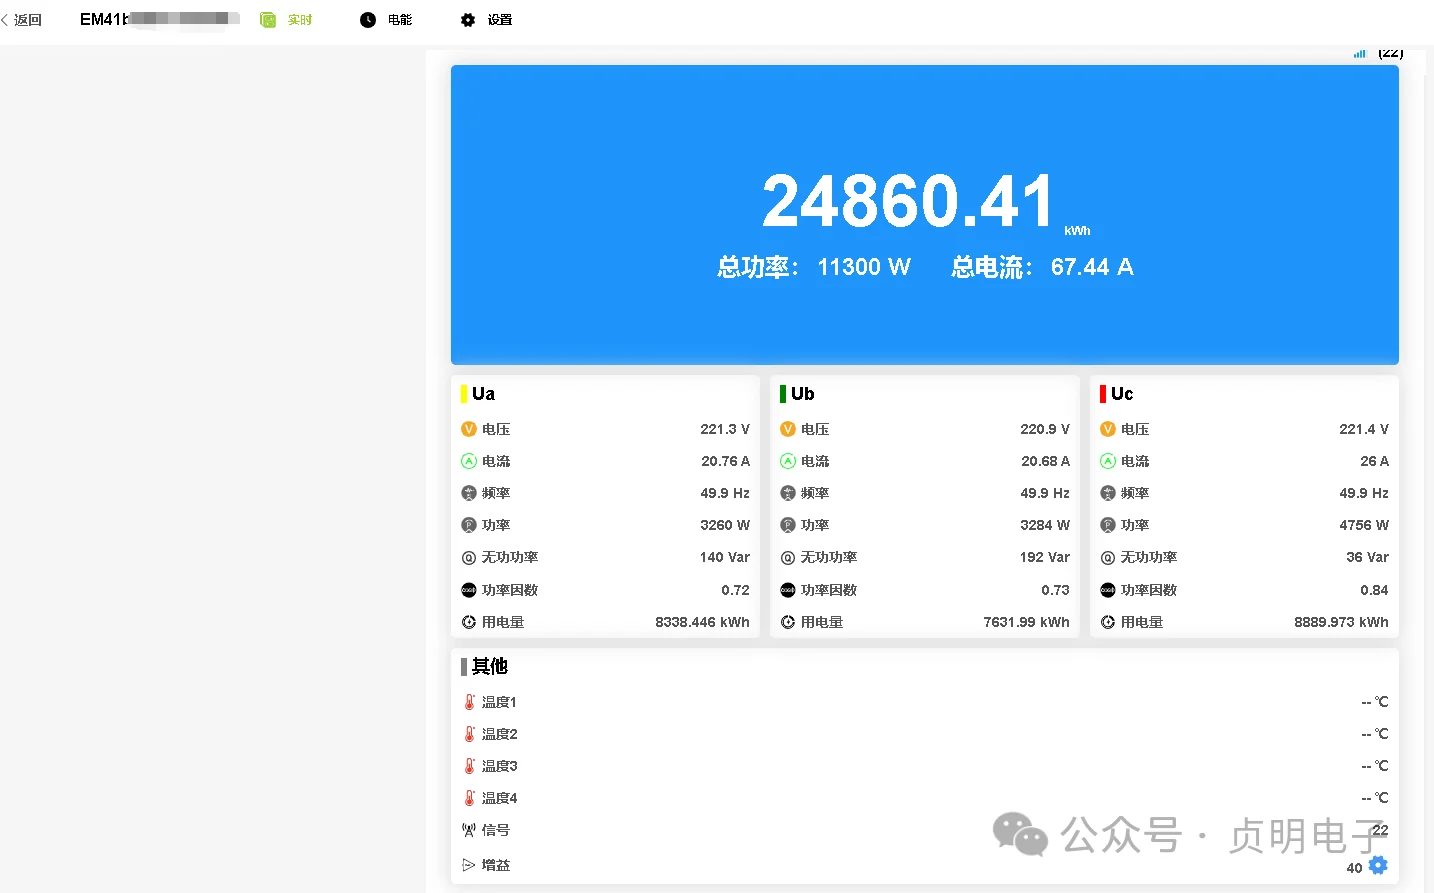1434x893 pixels.
Task: Click the Uc energy usage icon
Action: pos(1107,622)
